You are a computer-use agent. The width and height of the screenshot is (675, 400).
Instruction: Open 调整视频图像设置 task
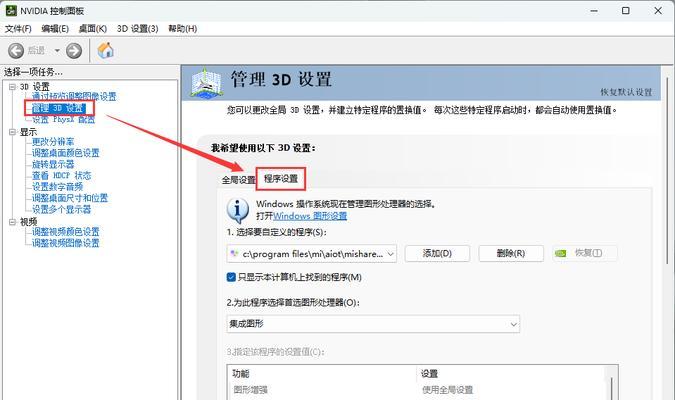(65, 243)
